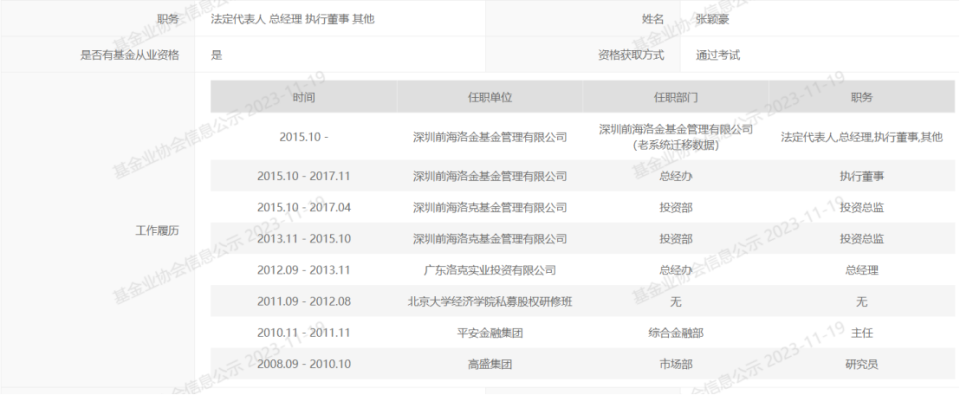Click the name value 张颖豪

712,19
